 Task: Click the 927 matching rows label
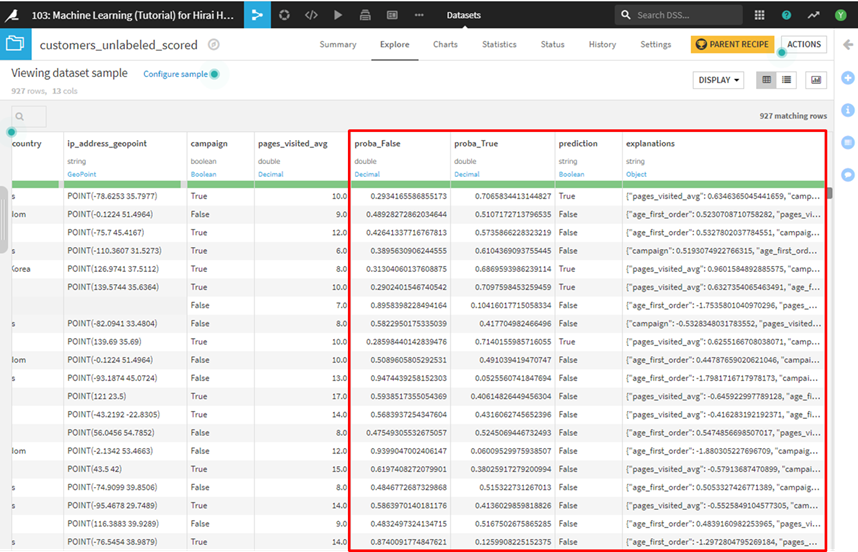793,116
